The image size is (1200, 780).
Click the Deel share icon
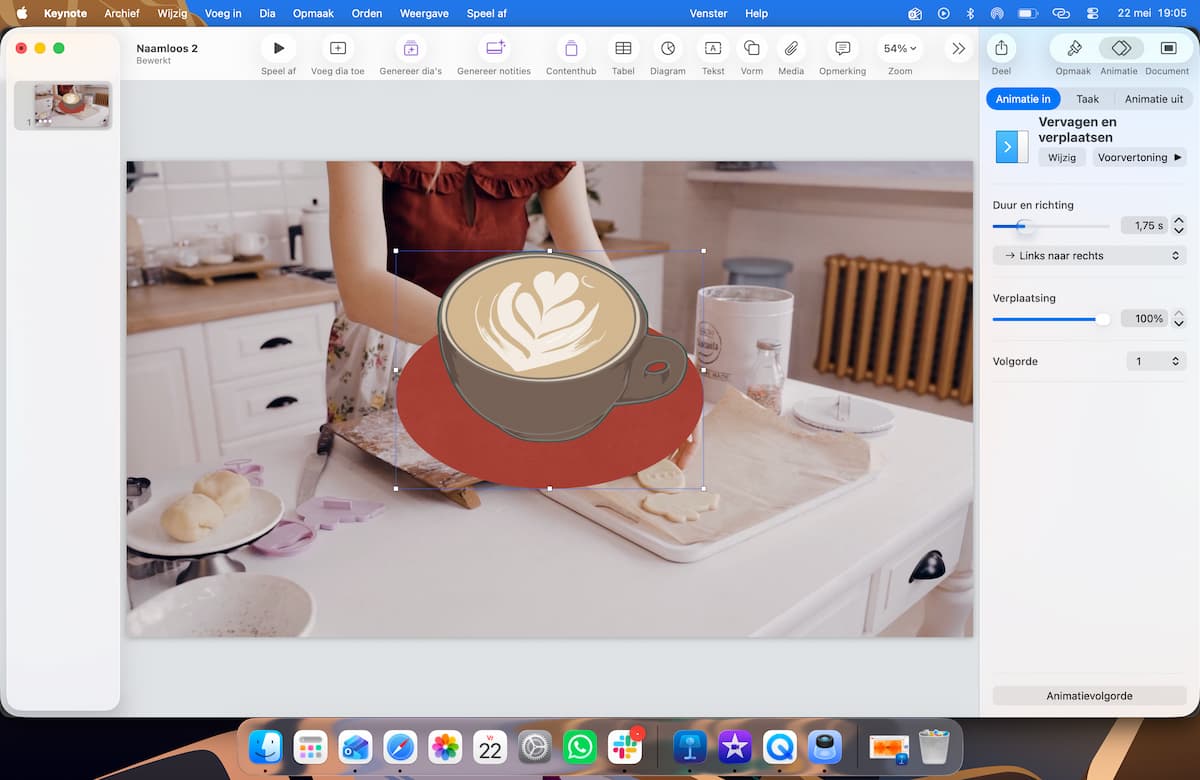pos(1001,48)
